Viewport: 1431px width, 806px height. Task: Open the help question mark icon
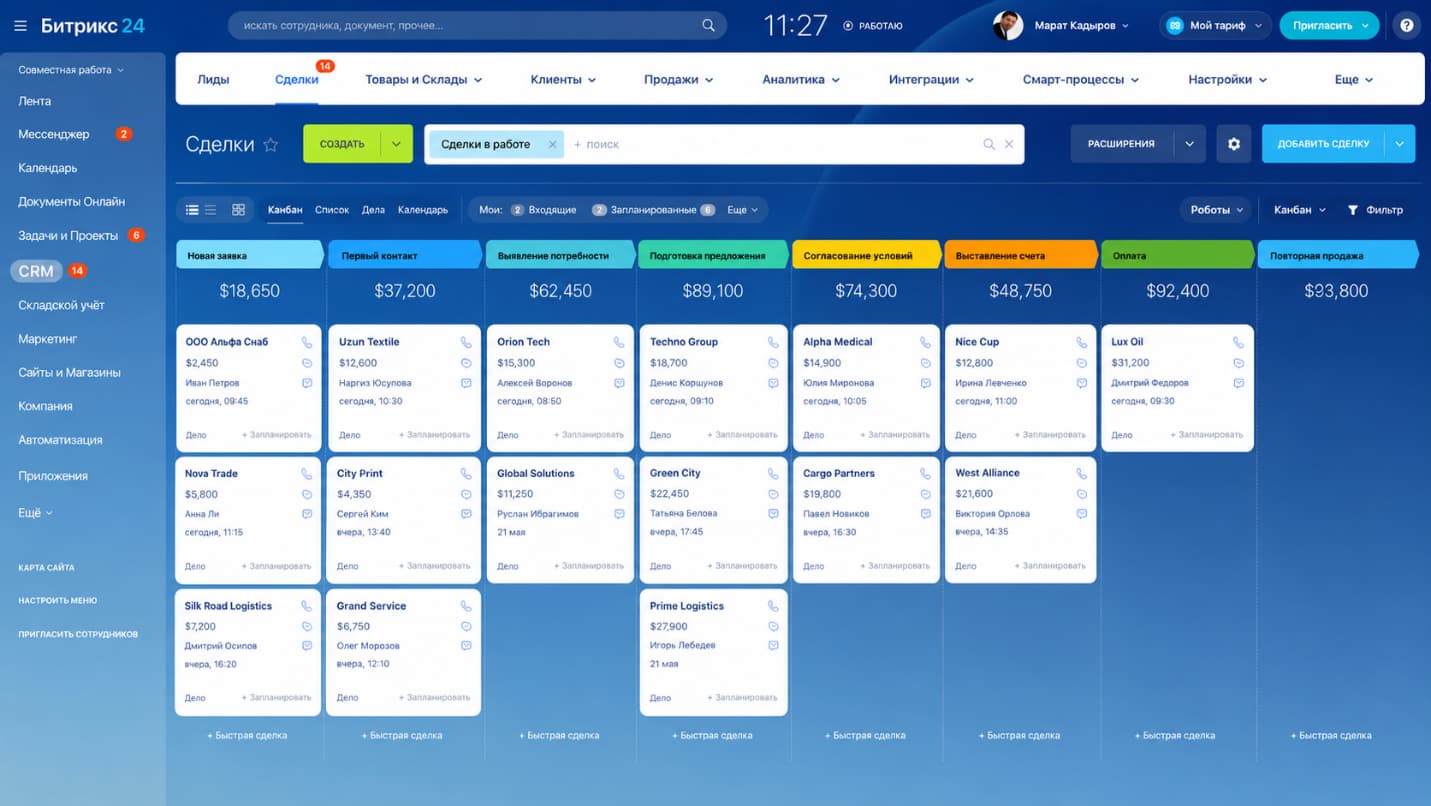click(x=1406, y=26)
